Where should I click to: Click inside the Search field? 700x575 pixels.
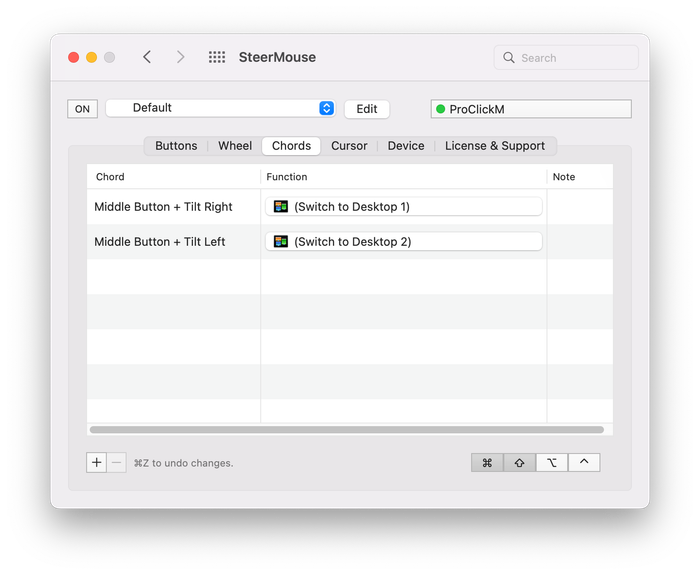tap(566, 58)
